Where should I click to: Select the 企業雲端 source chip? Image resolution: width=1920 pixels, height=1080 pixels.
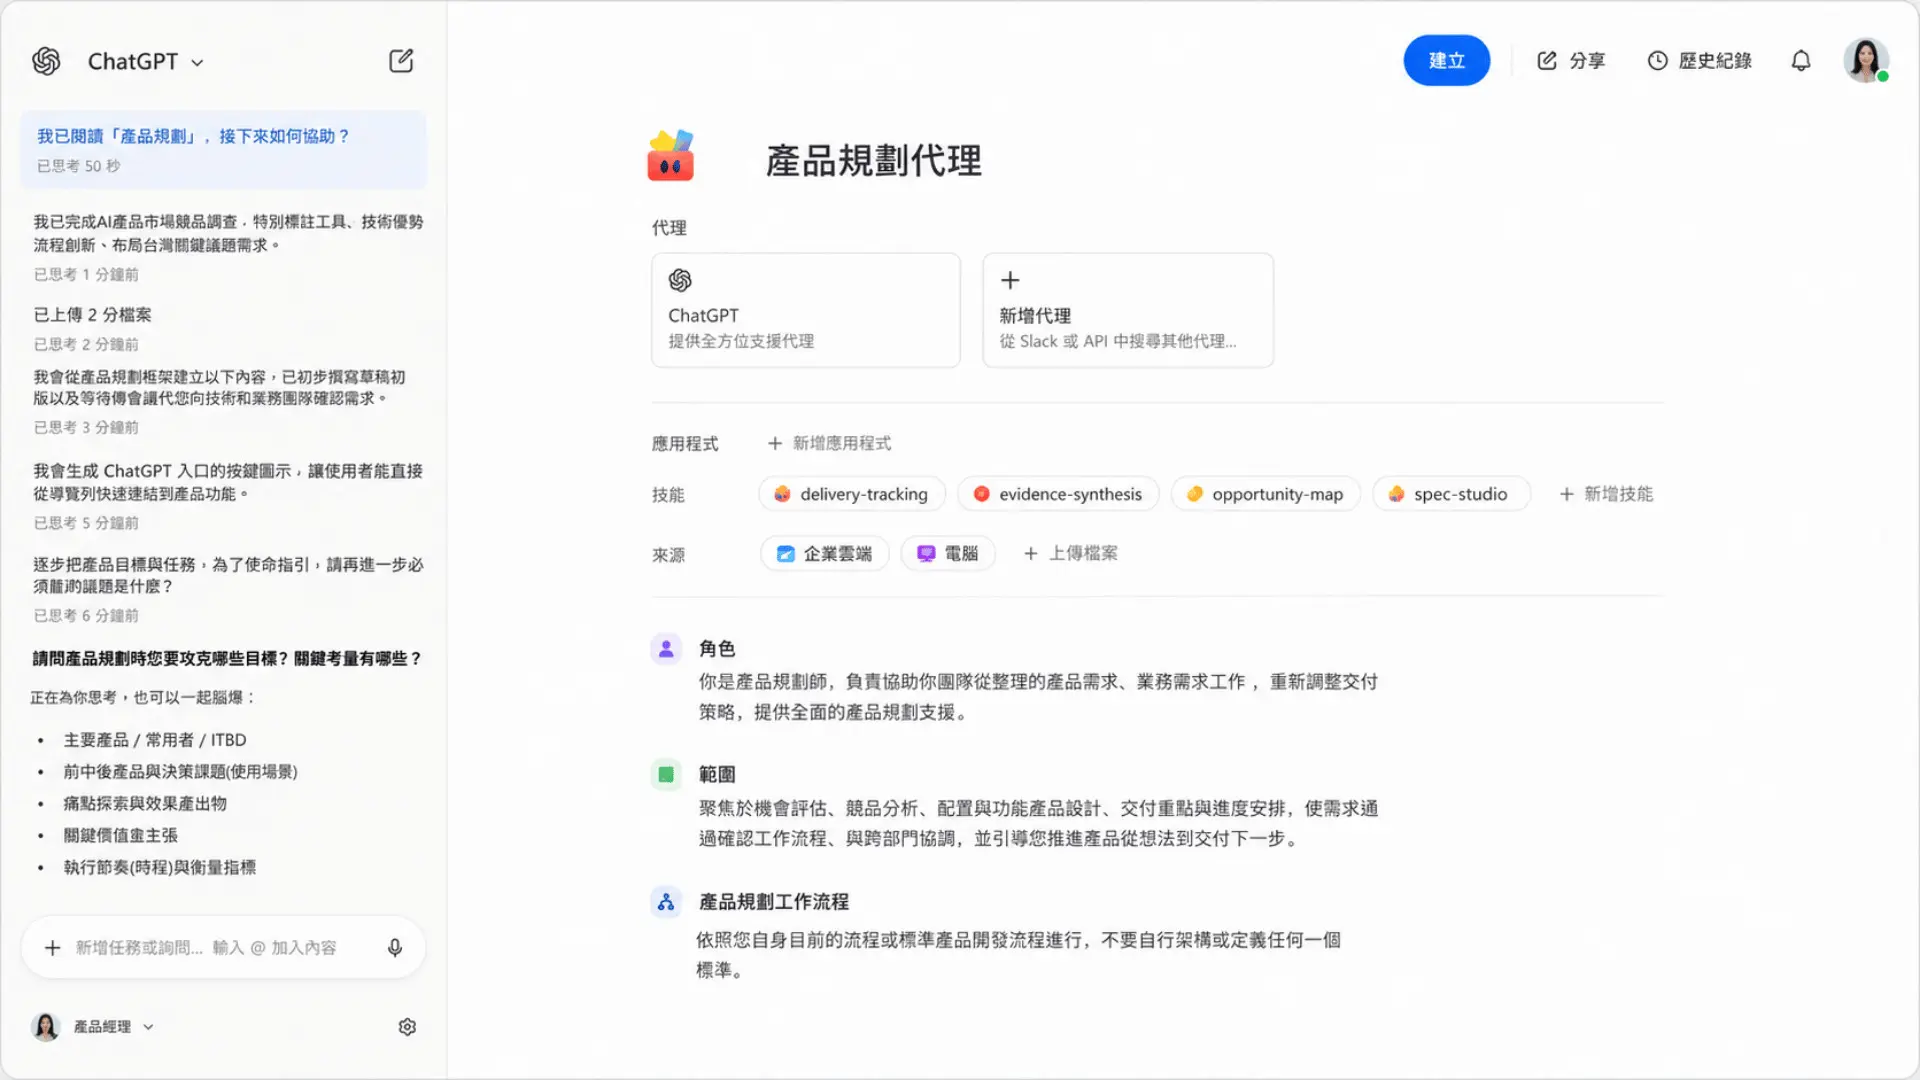point(825,553)
